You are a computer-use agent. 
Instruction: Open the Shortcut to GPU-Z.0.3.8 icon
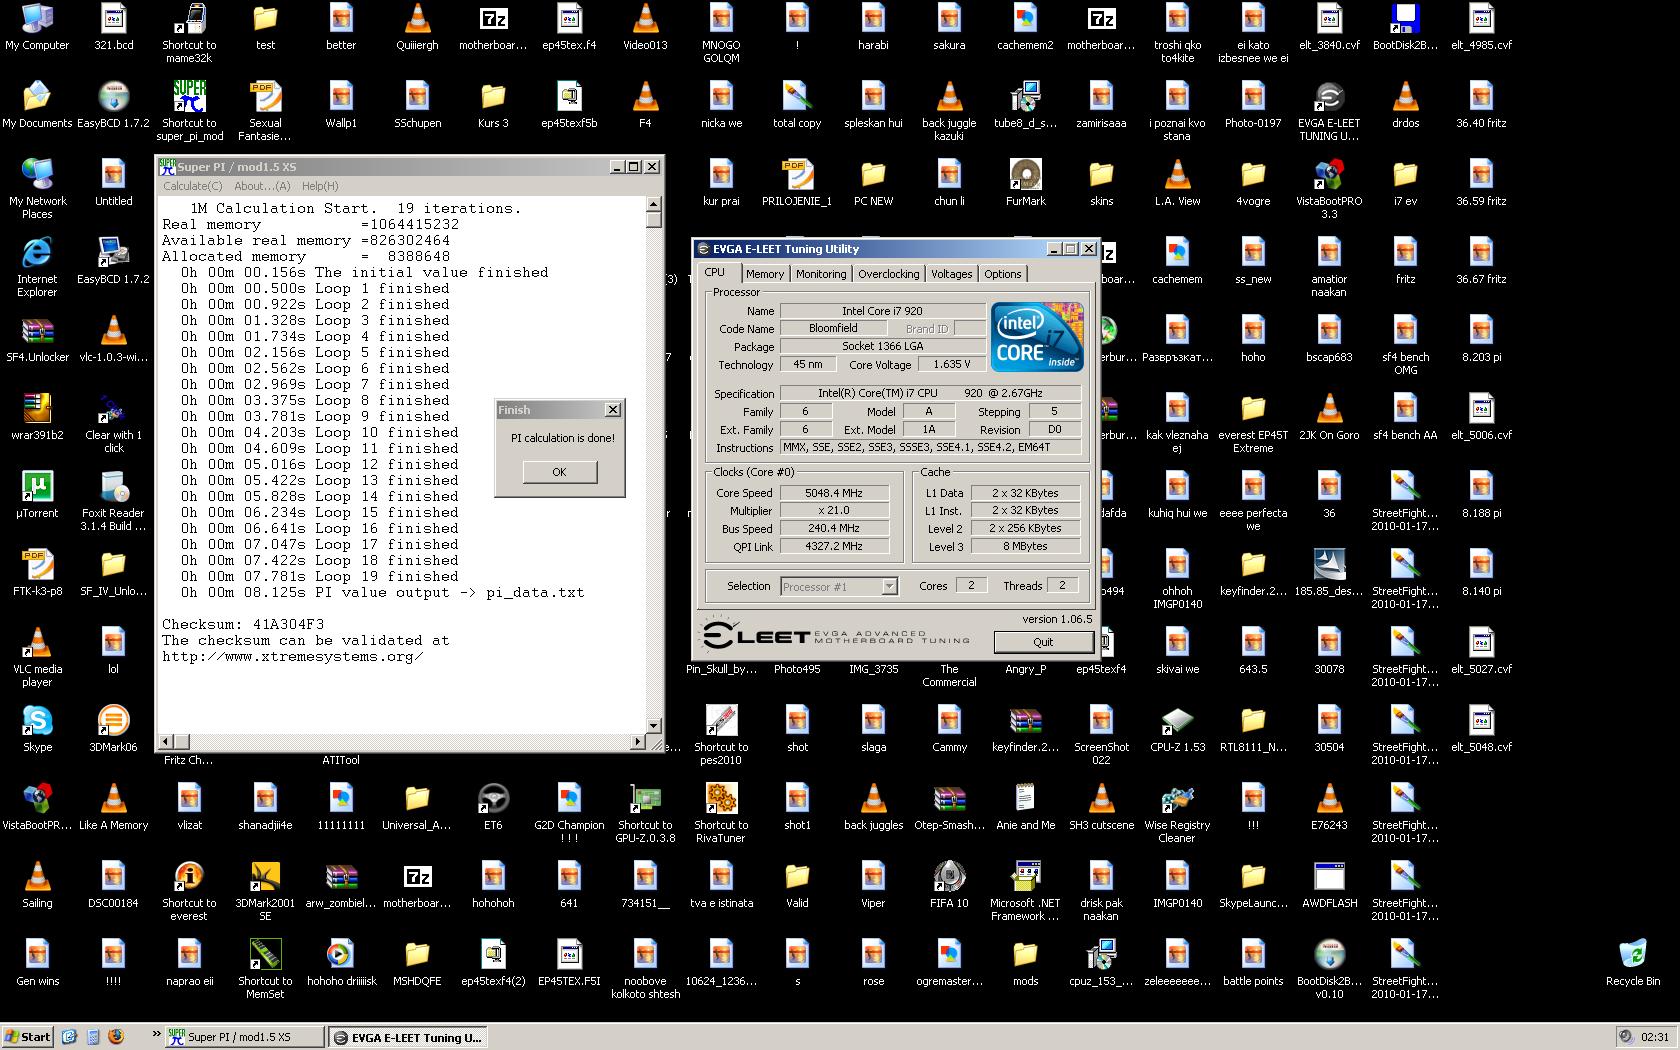[x=645, y=812]
